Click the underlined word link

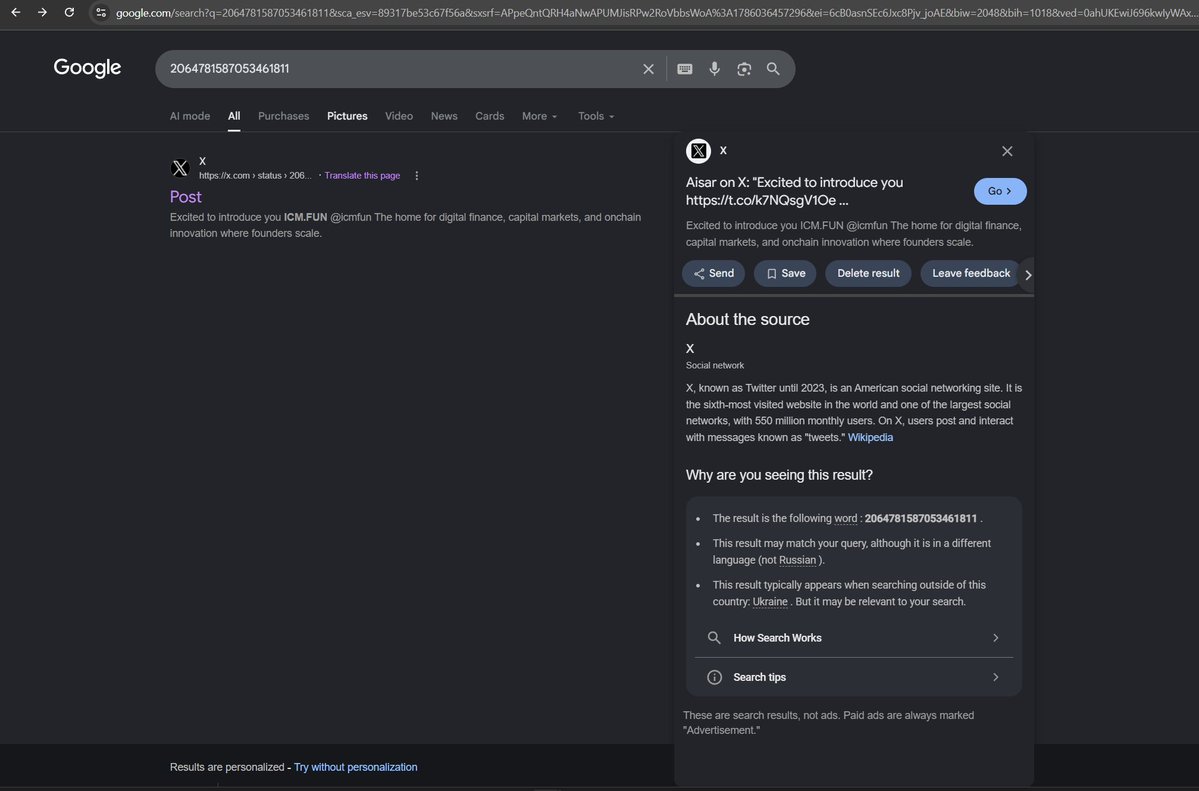(846, 519)
